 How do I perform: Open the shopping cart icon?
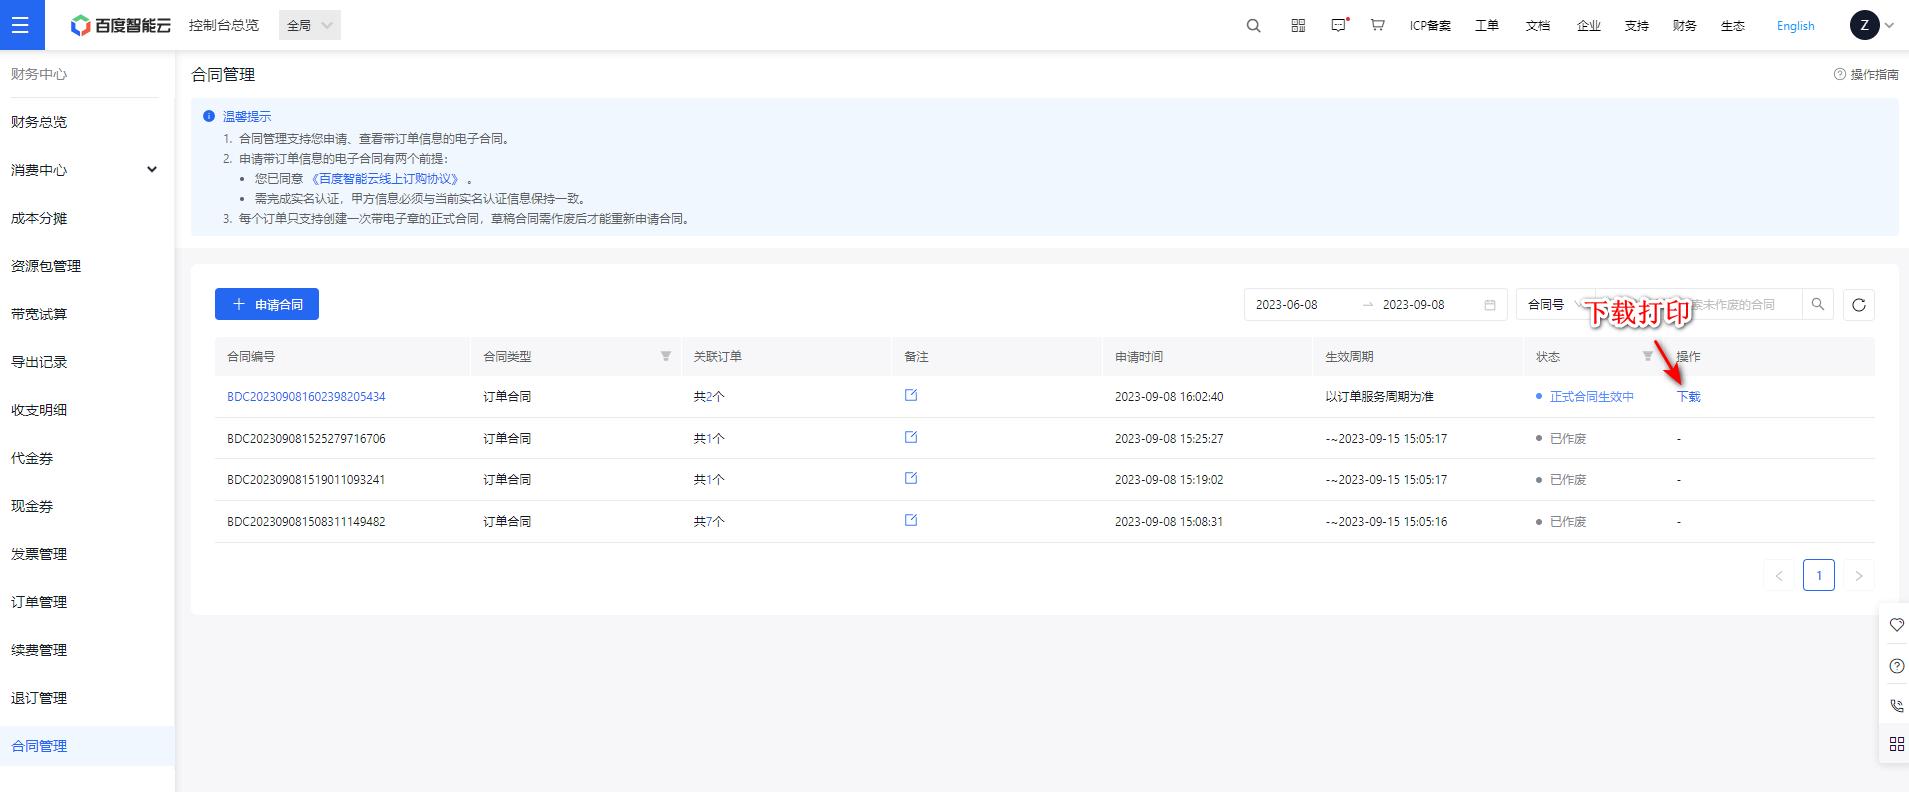pyautogui.click(x=1377, y=26)
